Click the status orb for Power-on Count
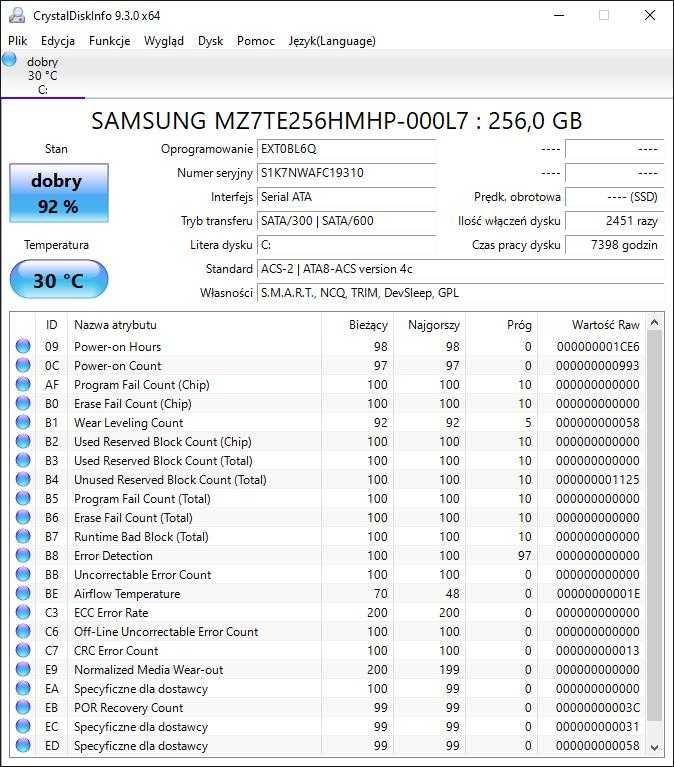The height and width of the screenshot is (767, 674). pos(23,365)
